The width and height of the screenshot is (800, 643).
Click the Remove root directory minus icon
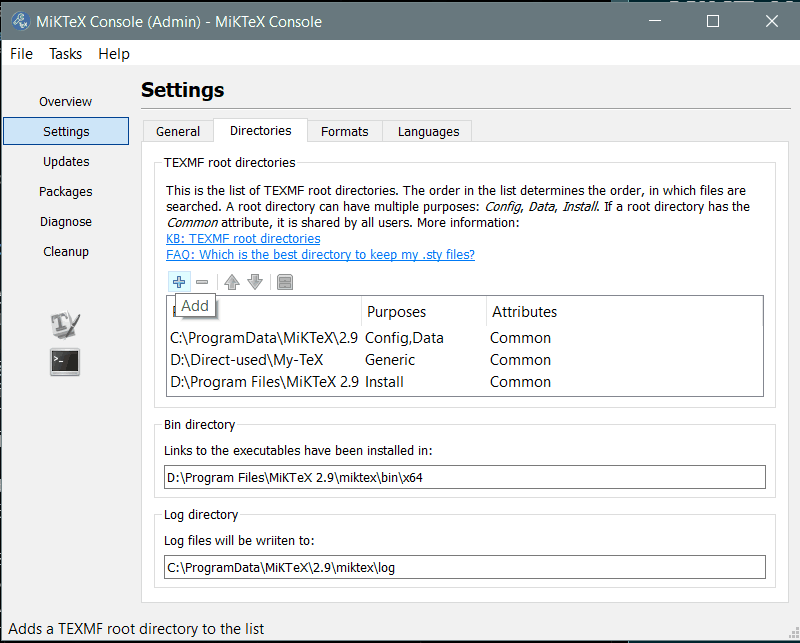202,282
